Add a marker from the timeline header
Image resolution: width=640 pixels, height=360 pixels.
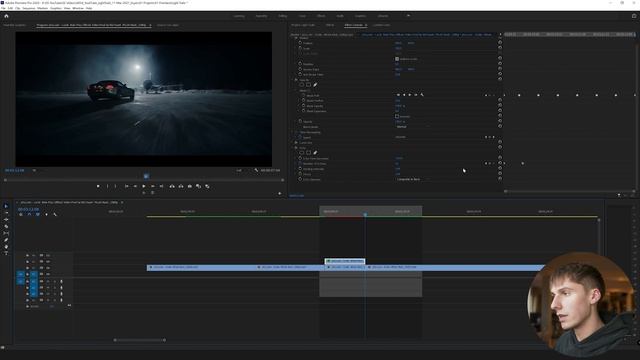[46, 214]
